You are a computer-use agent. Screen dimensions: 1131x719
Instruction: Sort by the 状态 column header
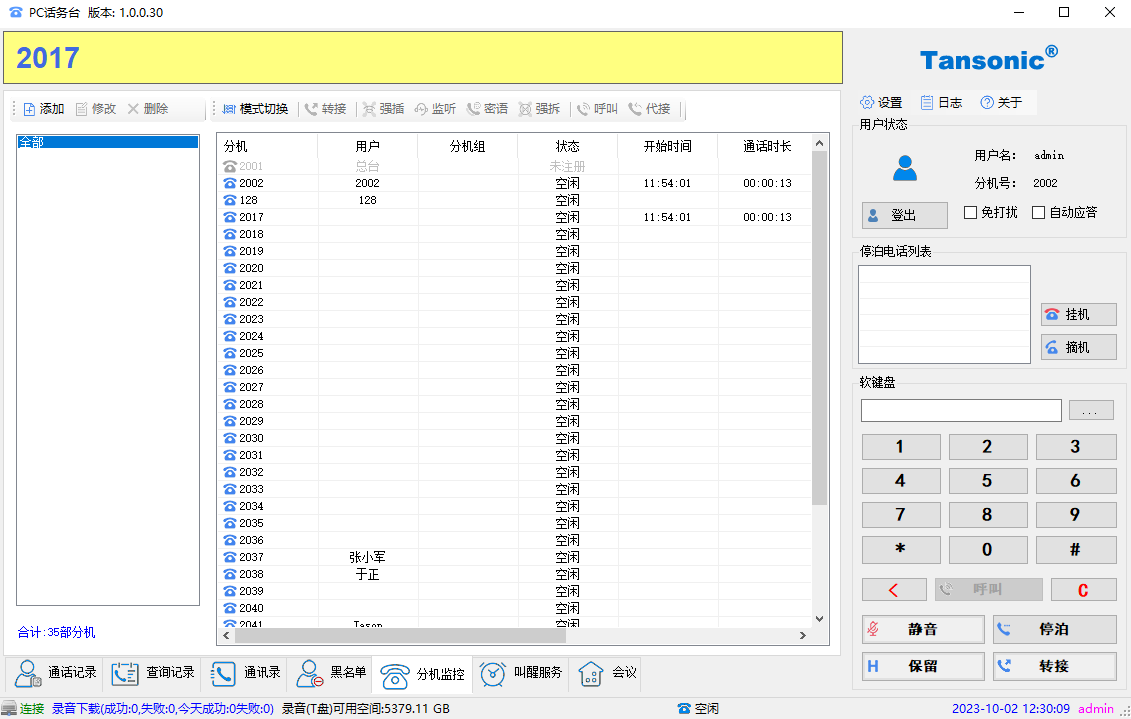tap(568, 146)
